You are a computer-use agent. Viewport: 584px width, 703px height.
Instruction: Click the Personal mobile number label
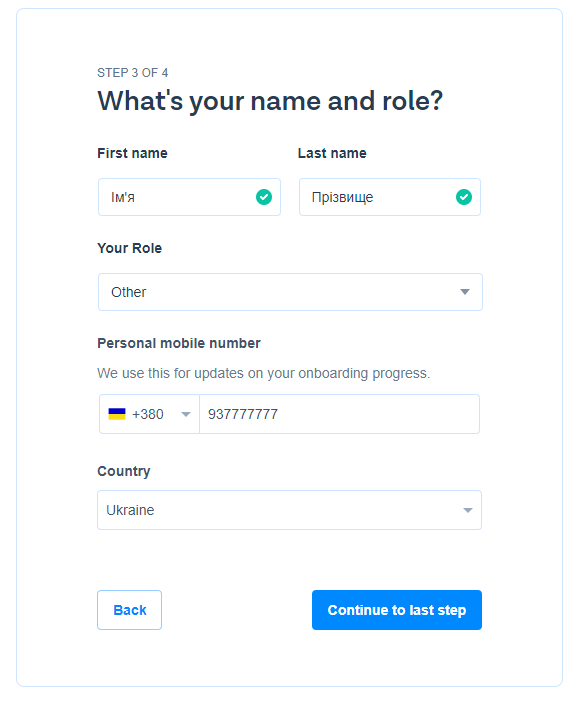coord(179,343)
